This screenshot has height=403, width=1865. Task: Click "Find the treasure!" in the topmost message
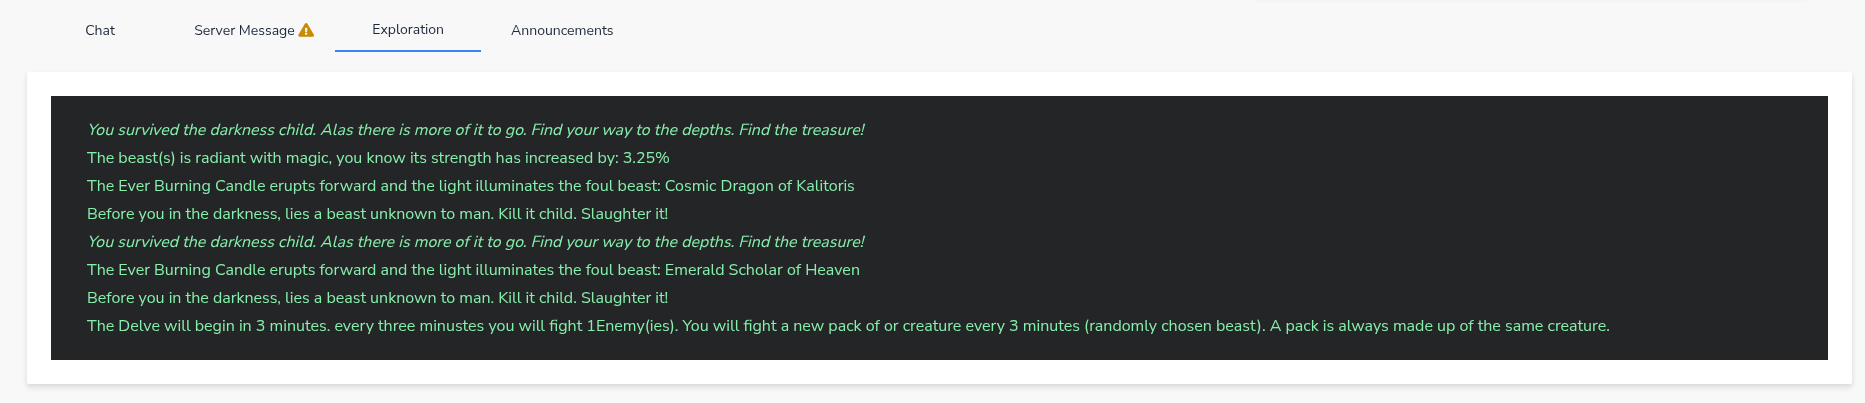(801, 130)
